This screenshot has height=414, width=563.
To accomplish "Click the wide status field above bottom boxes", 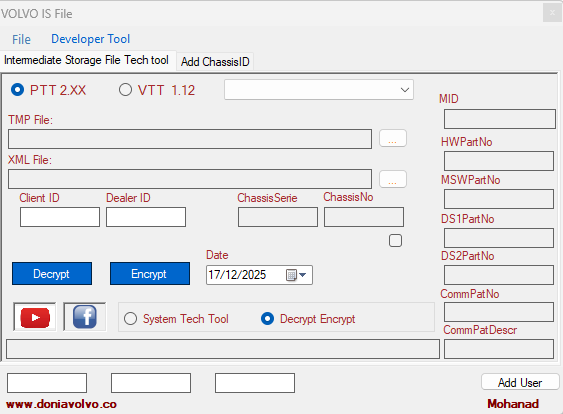I will tap(223, 349).
